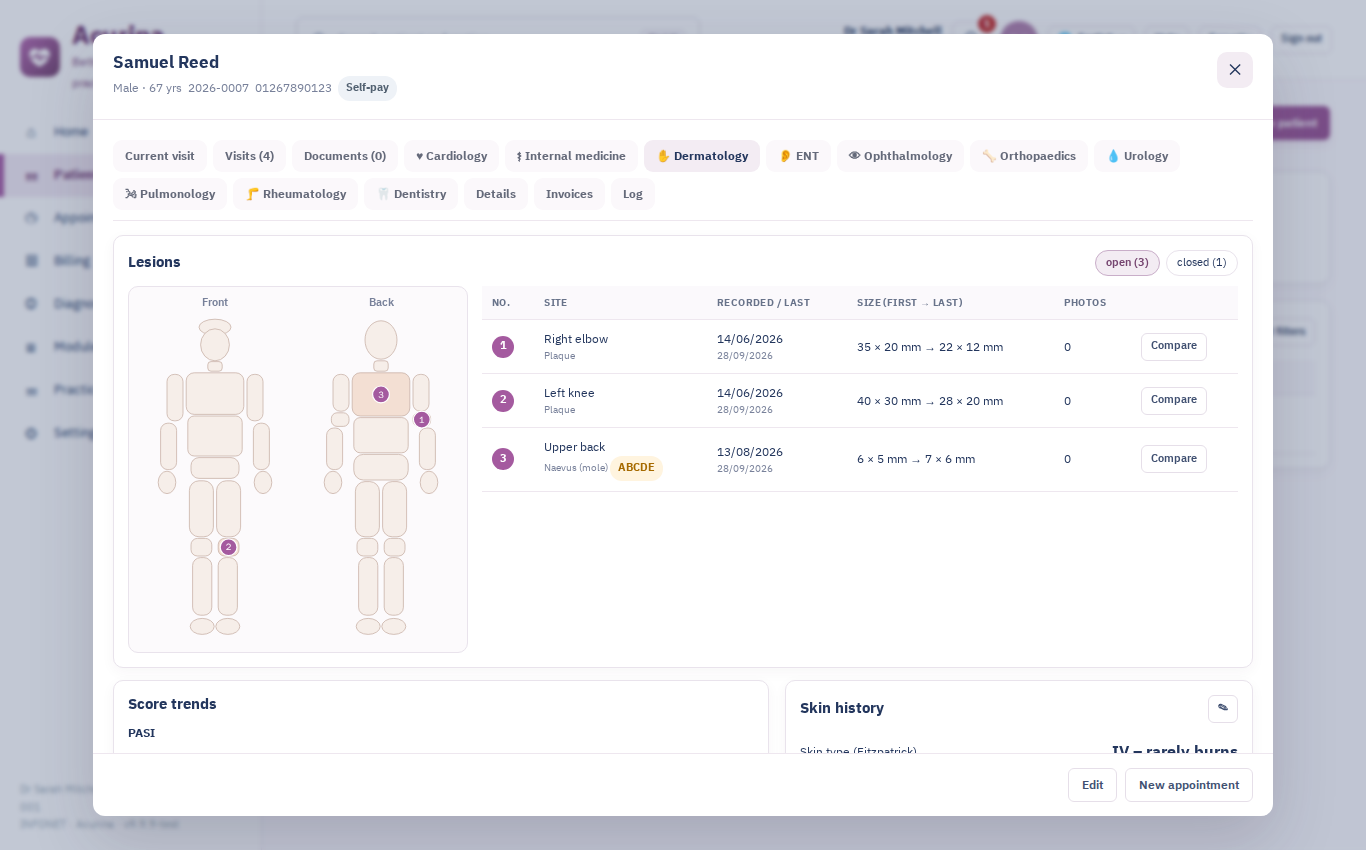Click the patient number 2026-0007

pos(218,88)
